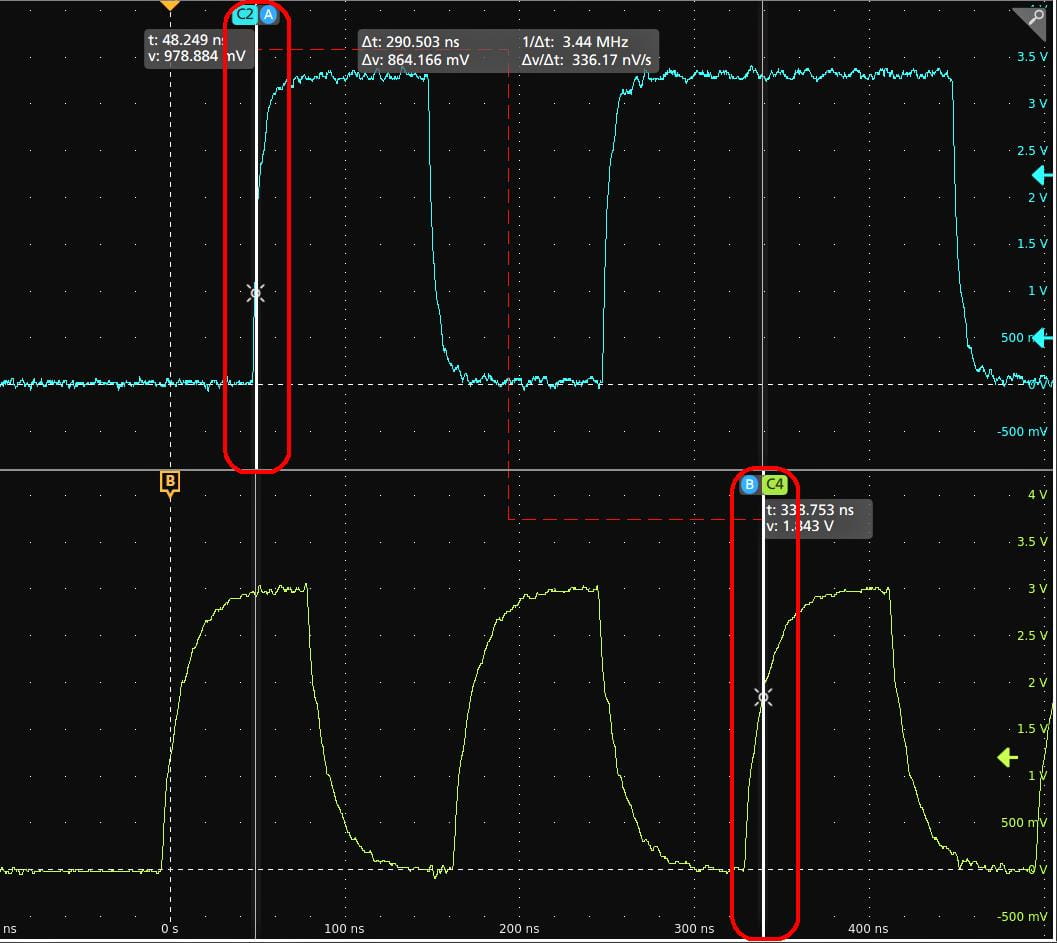The height and width of the screenshot is (943, 1057).
Task: Click the orange B trigger marker
Action: pos(170,485)
